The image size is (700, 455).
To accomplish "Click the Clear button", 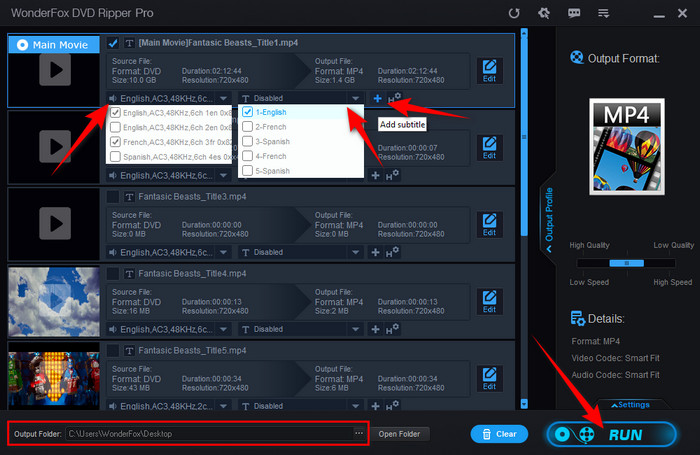I will click(499, 434).
